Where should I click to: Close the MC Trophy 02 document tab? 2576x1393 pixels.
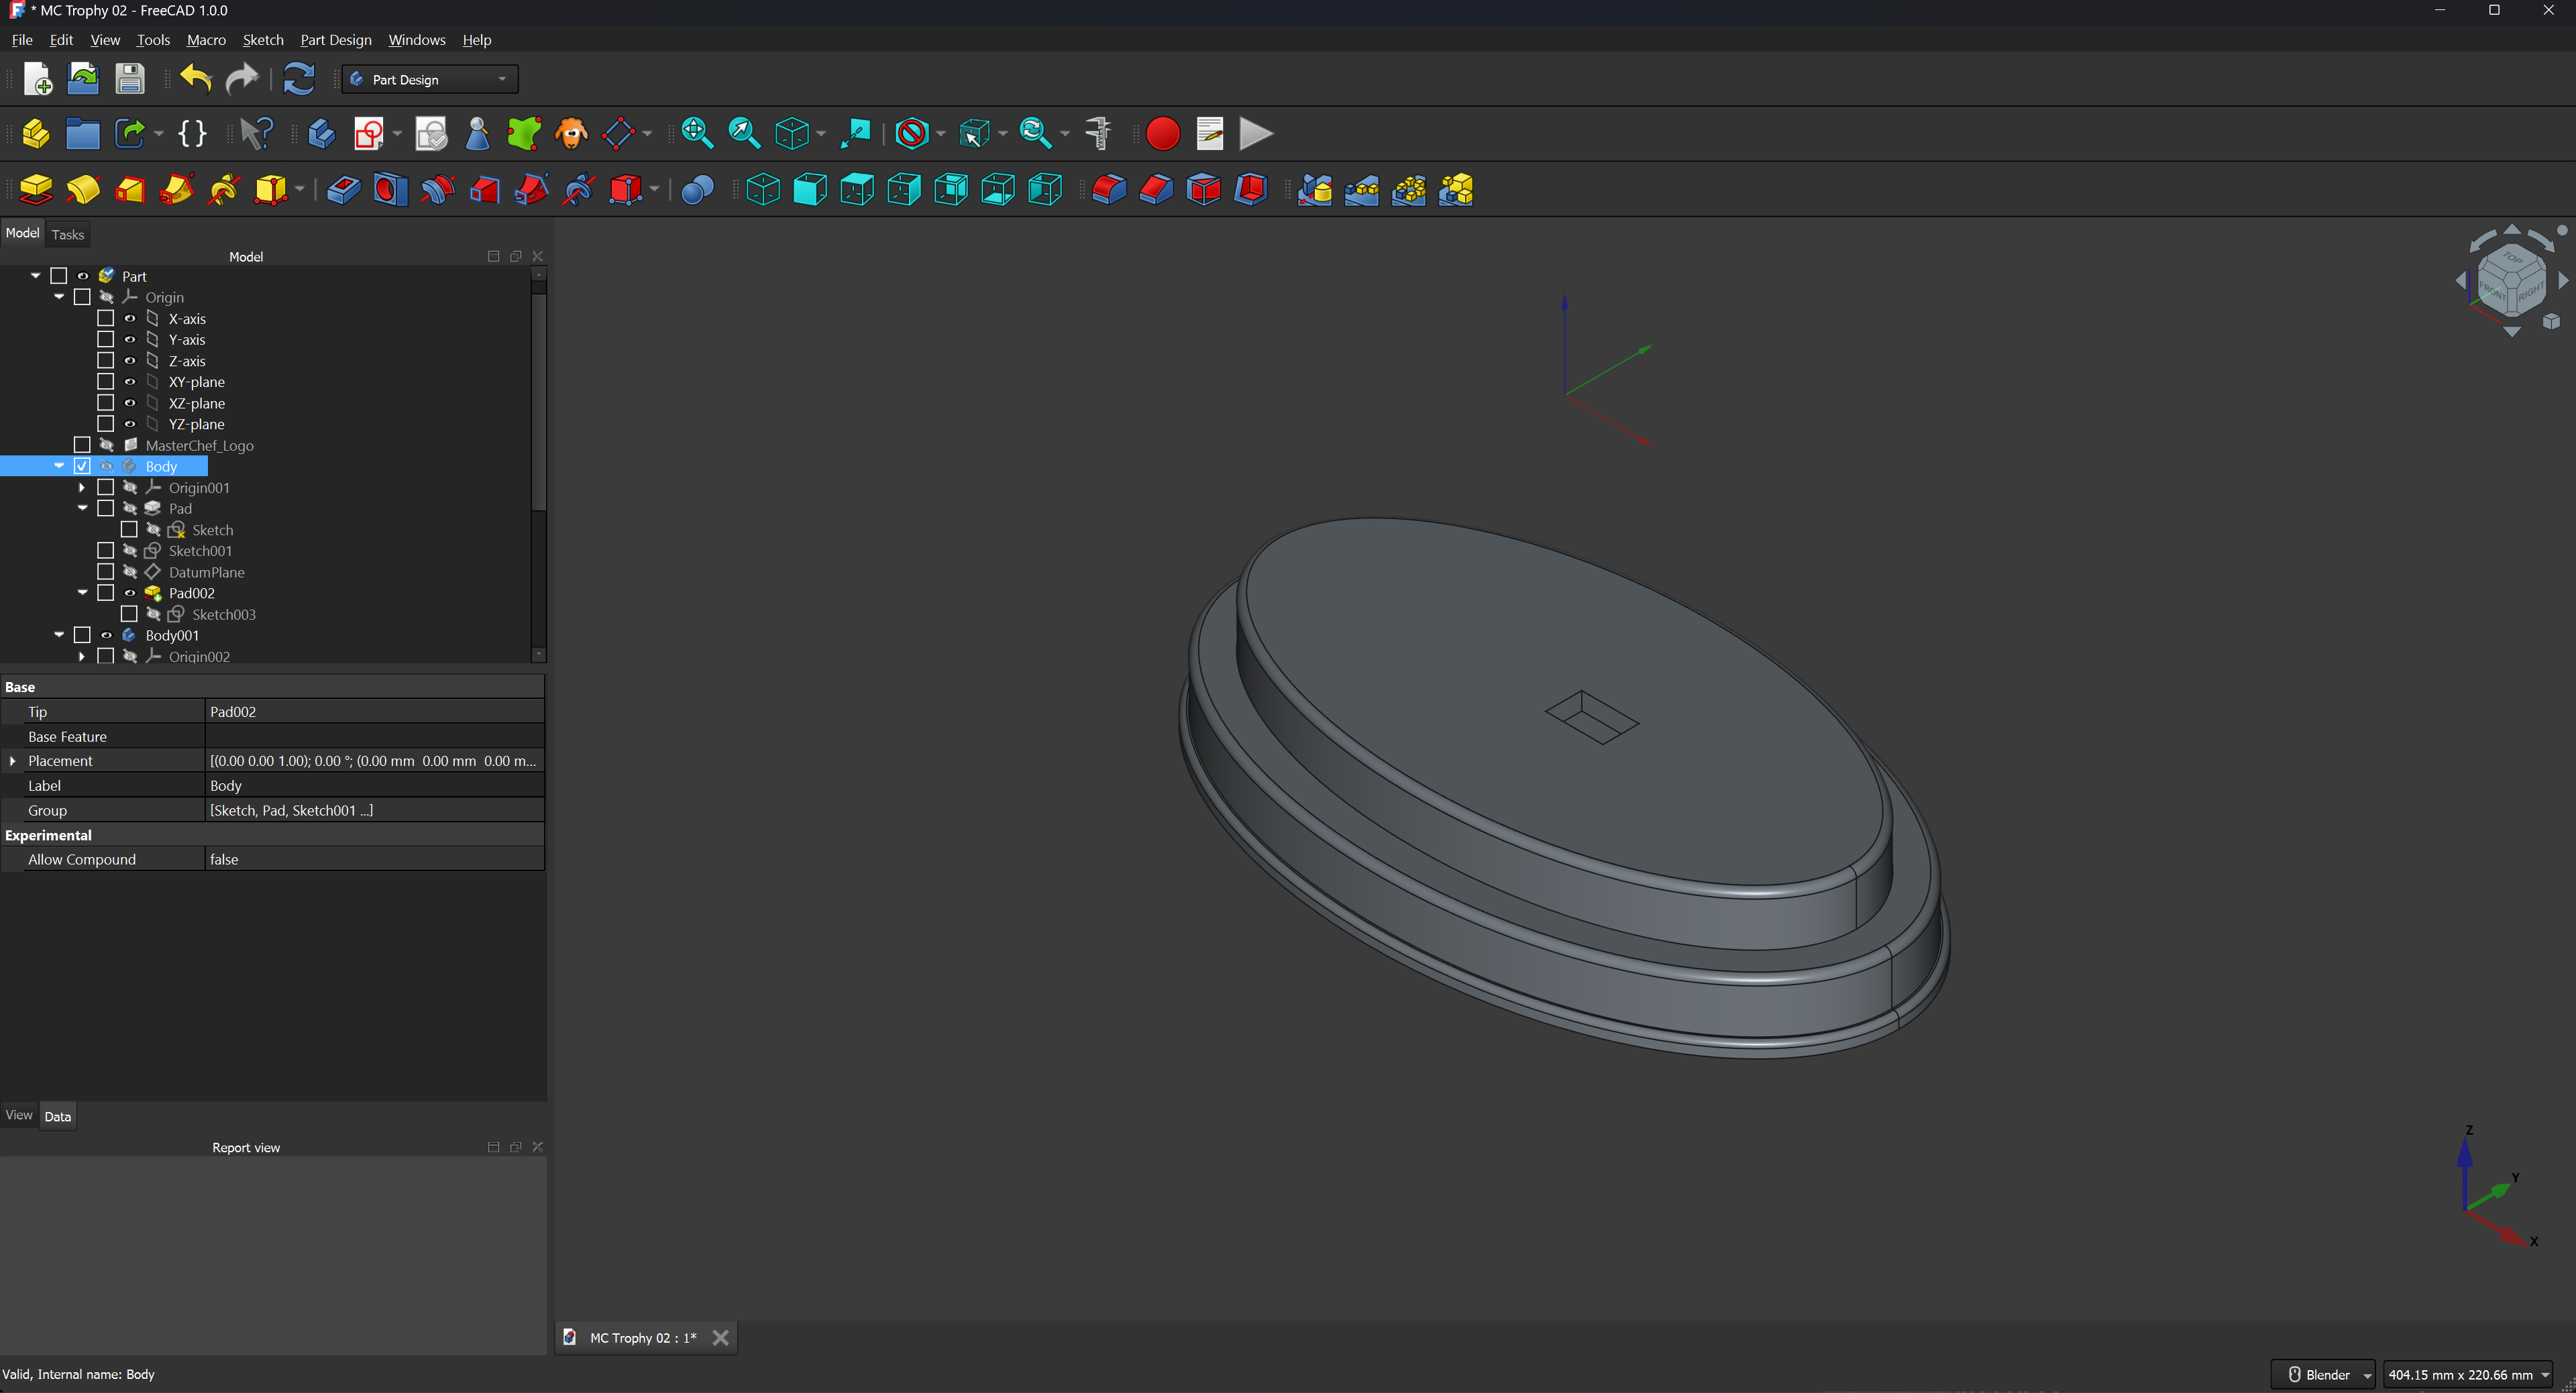tap(720, 1338)
